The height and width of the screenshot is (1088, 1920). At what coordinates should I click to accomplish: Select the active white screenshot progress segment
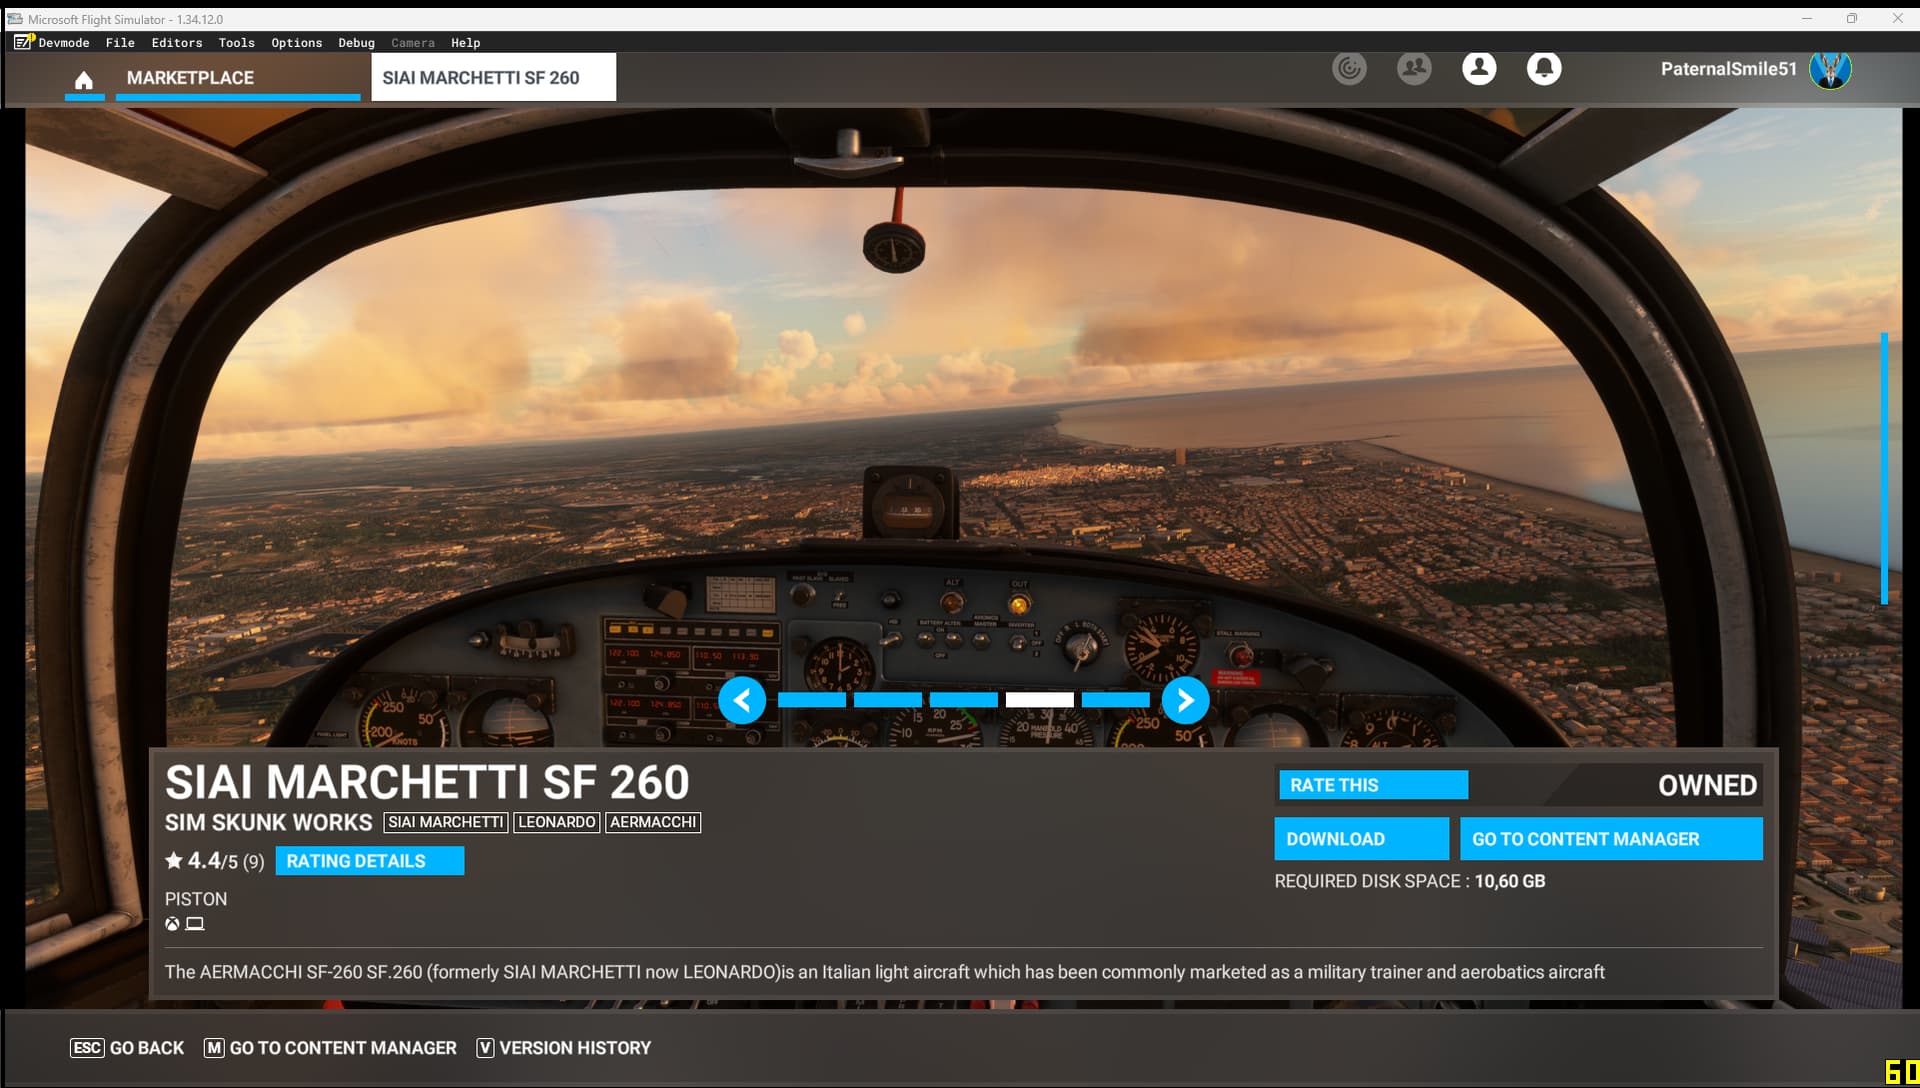(x=1040, y=700)
